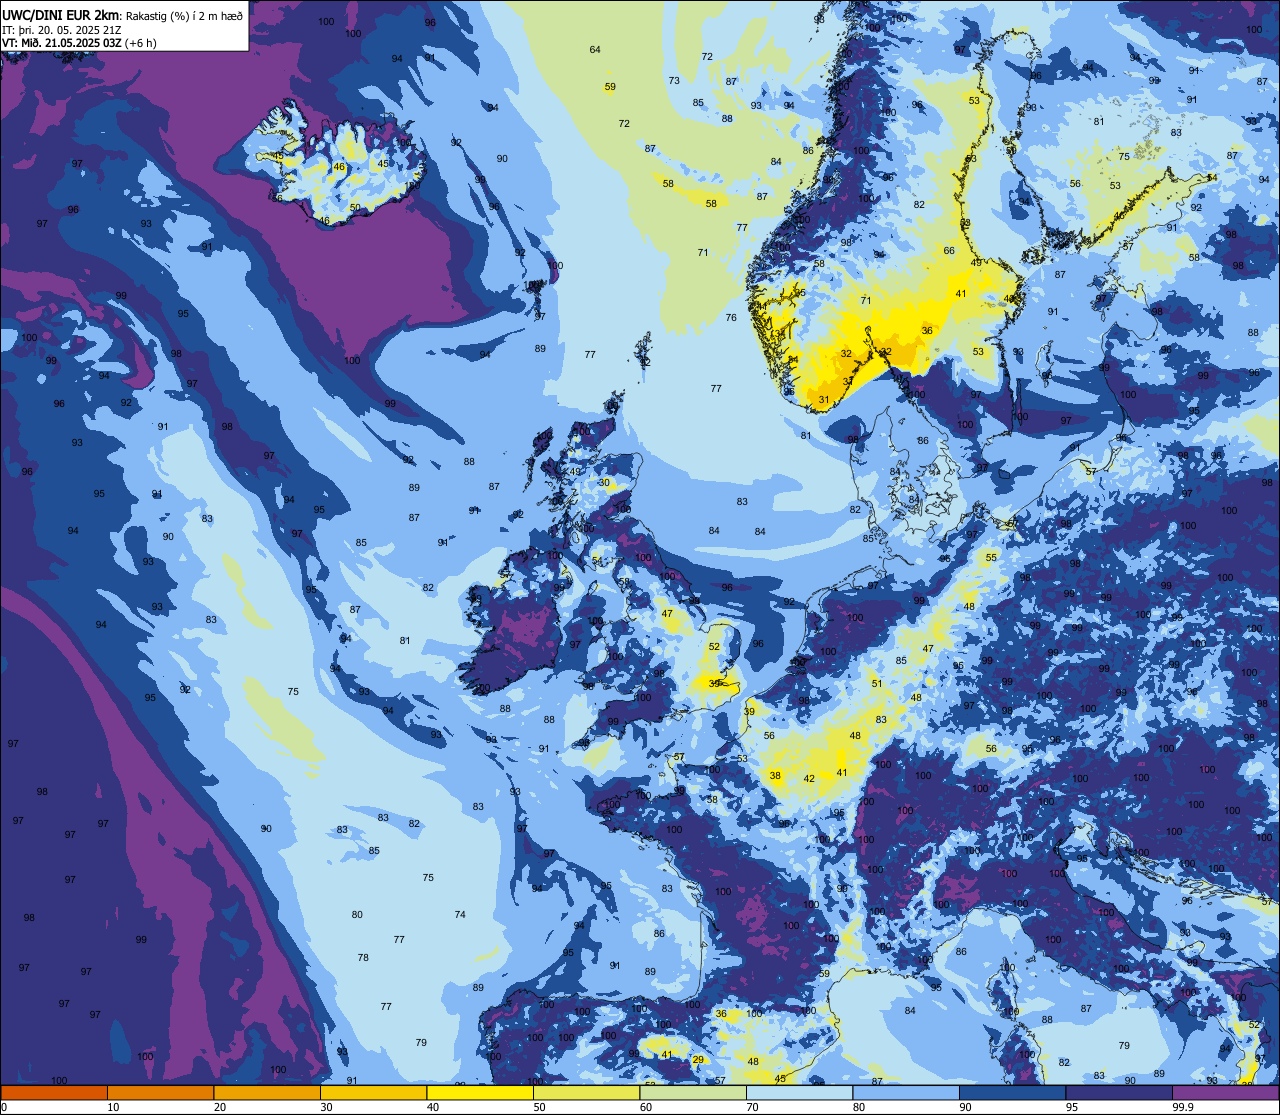Viewport: 1280px width, 1115px height.
Task: Click the 'VT: Mið. 21.05.2025 03Z (+6 h)' line
Action: click(79, 42)
